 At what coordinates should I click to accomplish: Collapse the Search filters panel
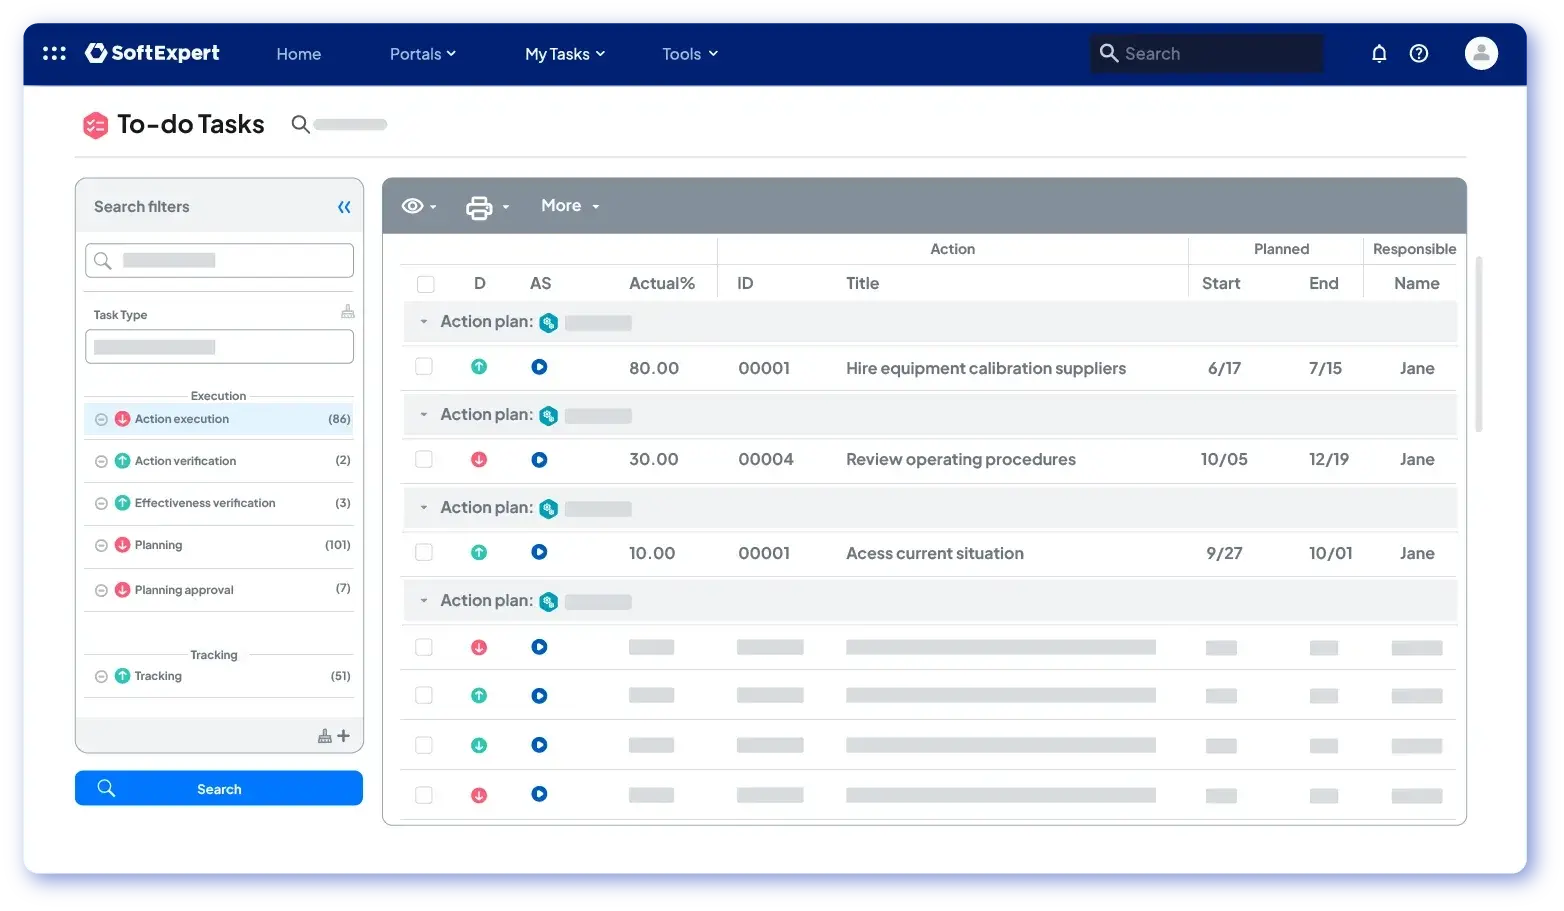click(x=344, y=207)
